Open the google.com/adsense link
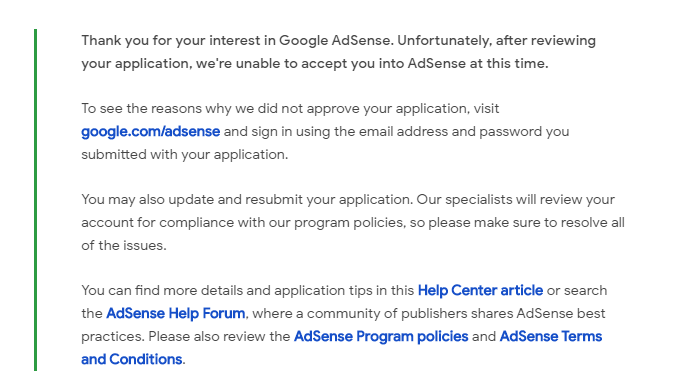Screen dimensions: 700x387 (150, 132)
